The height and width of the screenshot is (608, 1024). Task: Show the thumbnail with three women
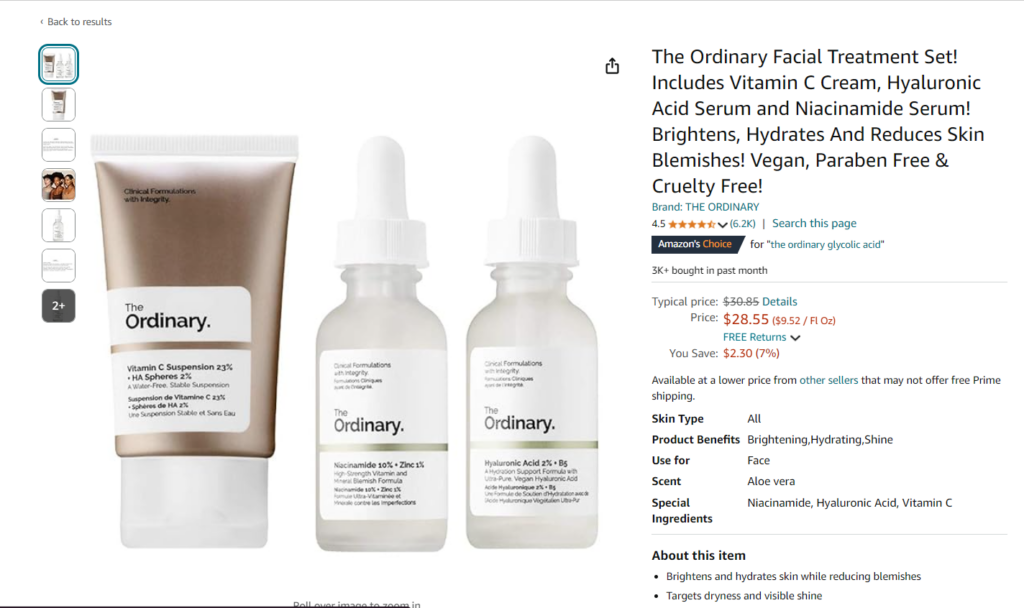(59, 185)
